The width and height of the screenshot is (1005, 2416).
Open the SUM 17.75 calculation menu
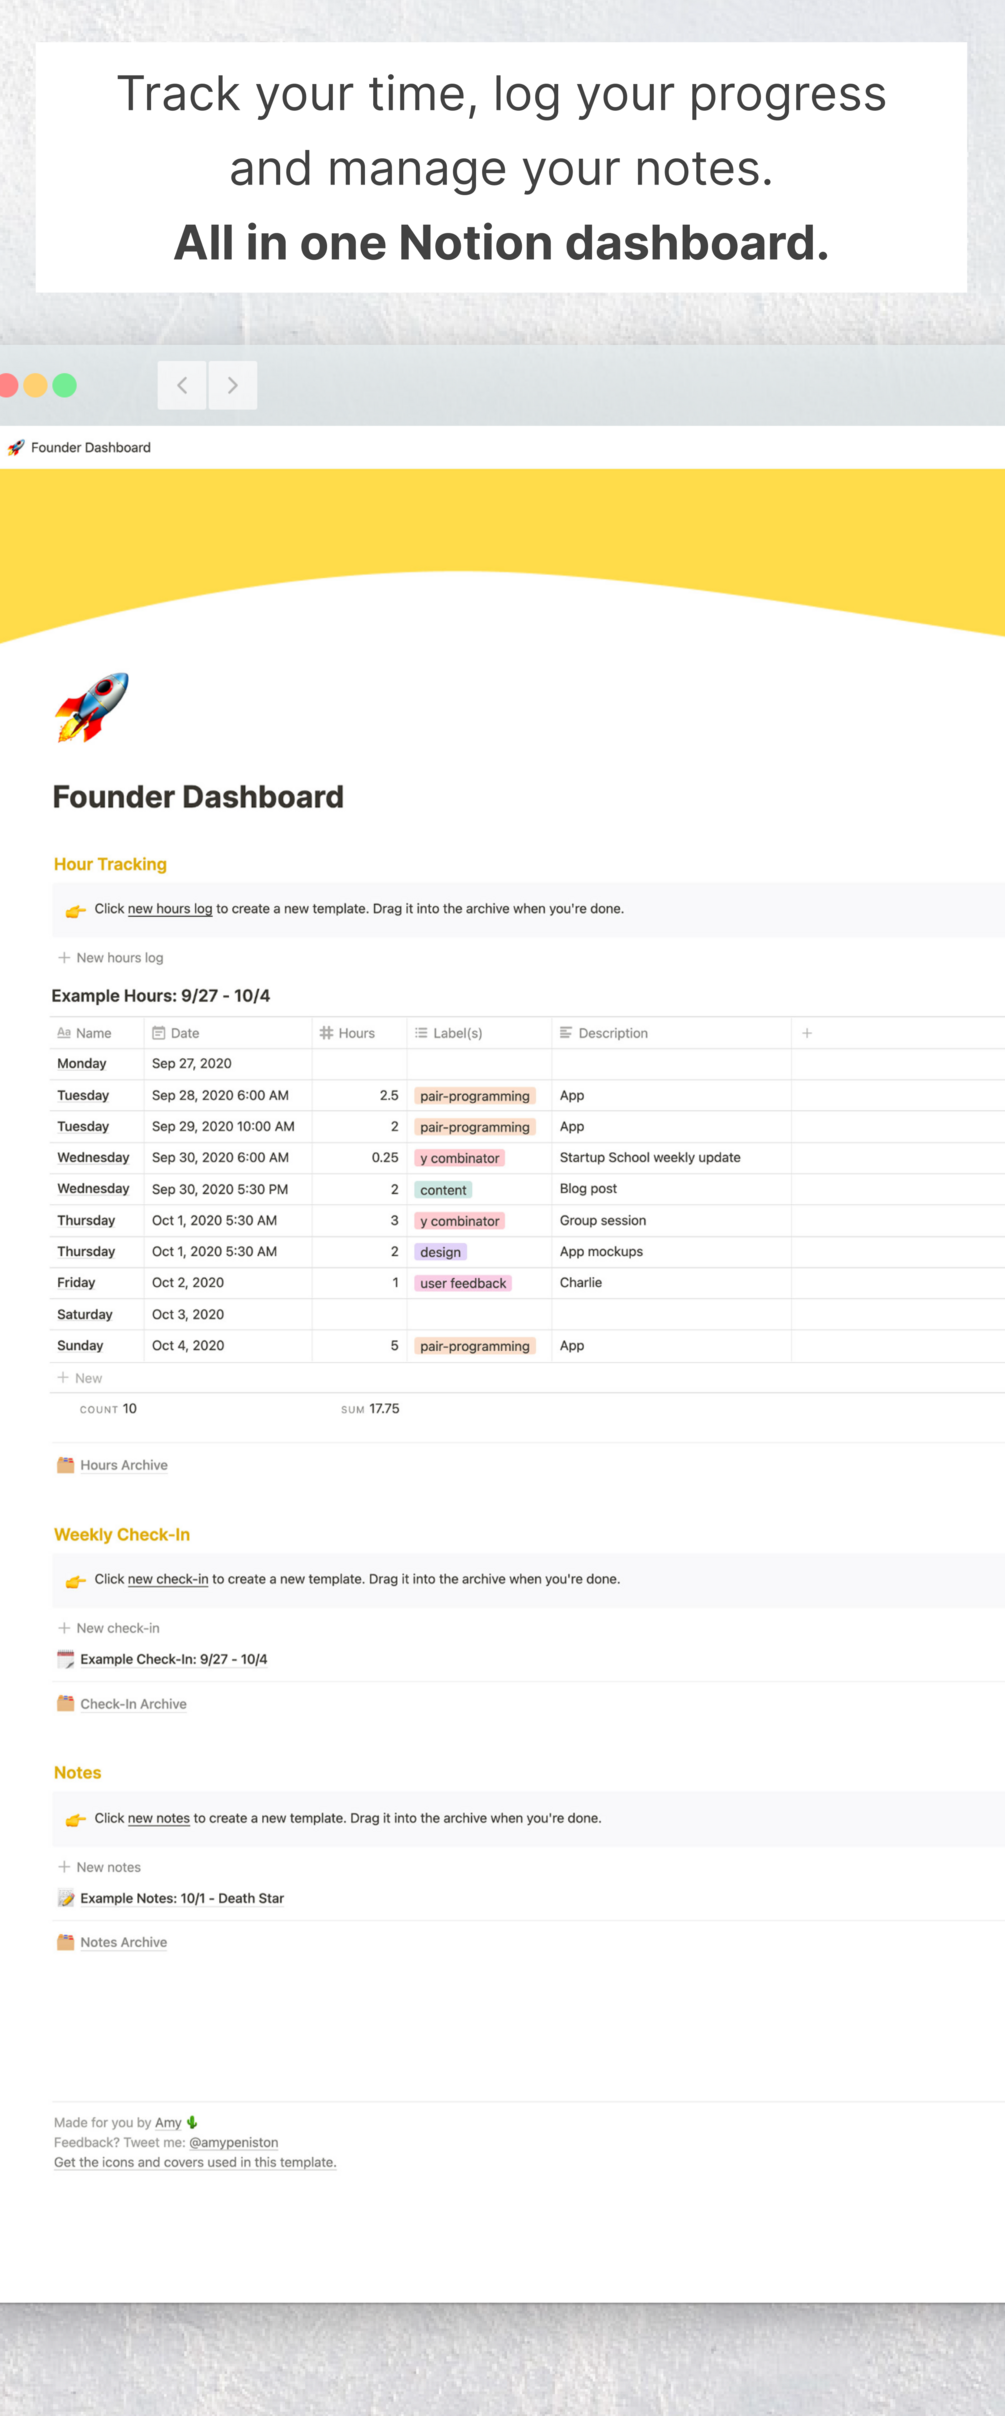coord(370,1409)
